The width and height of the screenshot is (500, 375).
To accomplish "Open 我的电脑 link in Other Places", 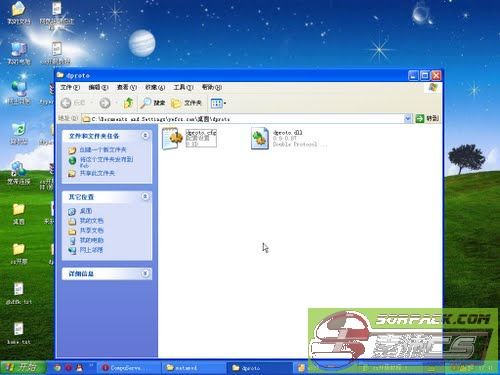I will [91, 240].
